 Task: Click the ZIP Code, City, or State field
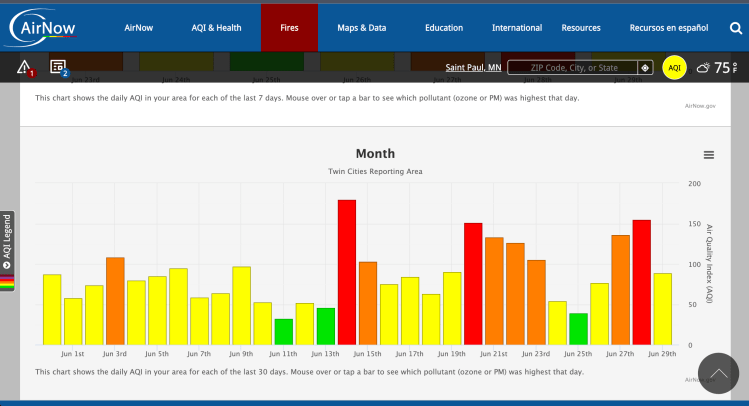click(572, 68)
